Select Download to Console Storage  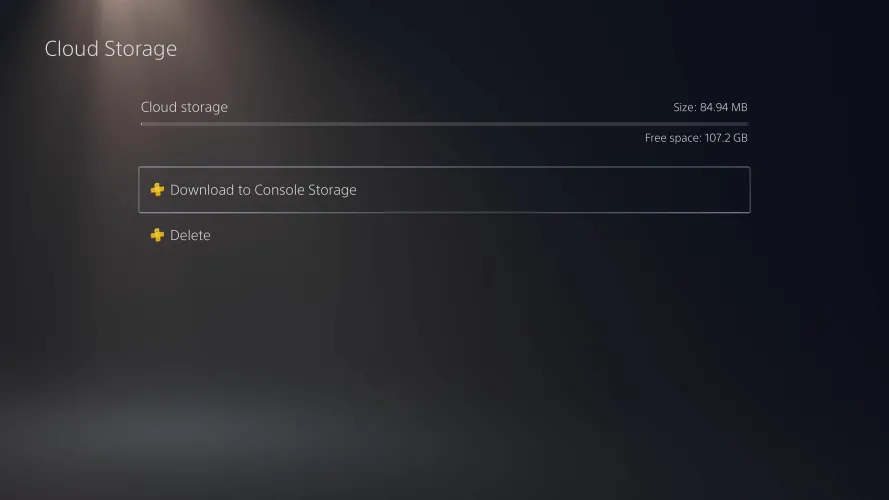click(444, 190)
